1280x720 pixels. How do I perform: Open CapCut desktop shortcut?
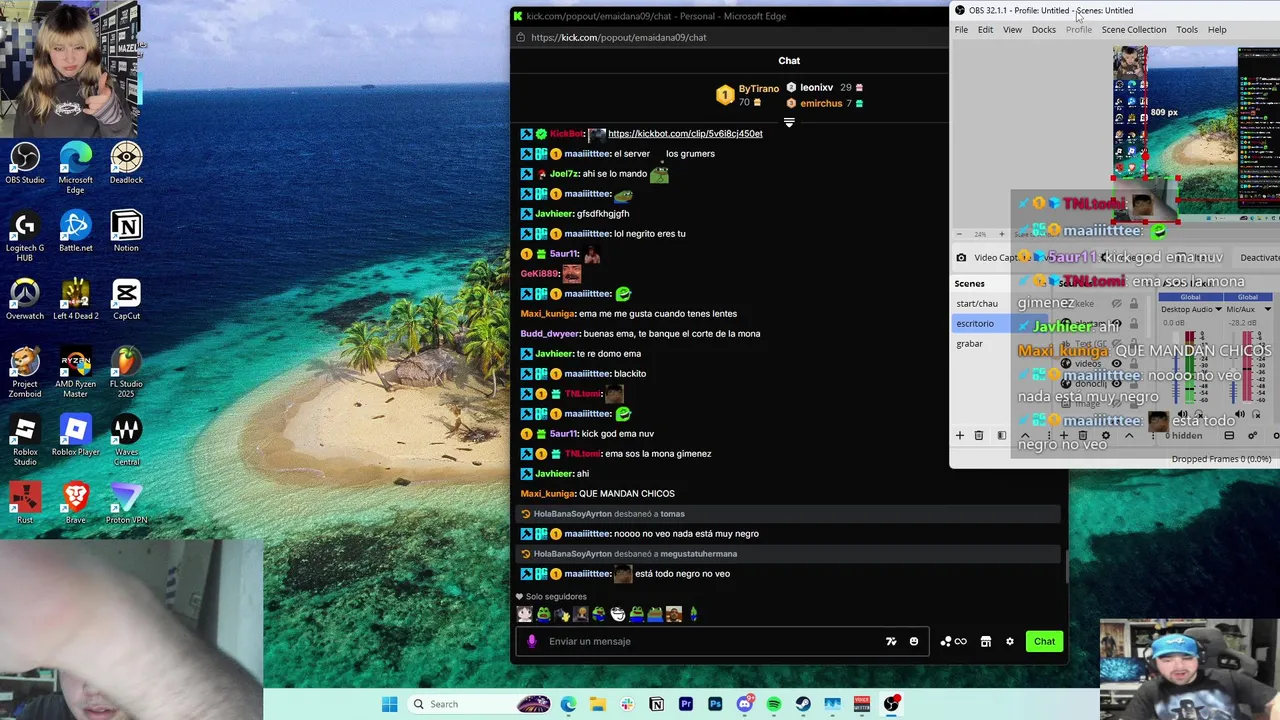pos(126,300)
